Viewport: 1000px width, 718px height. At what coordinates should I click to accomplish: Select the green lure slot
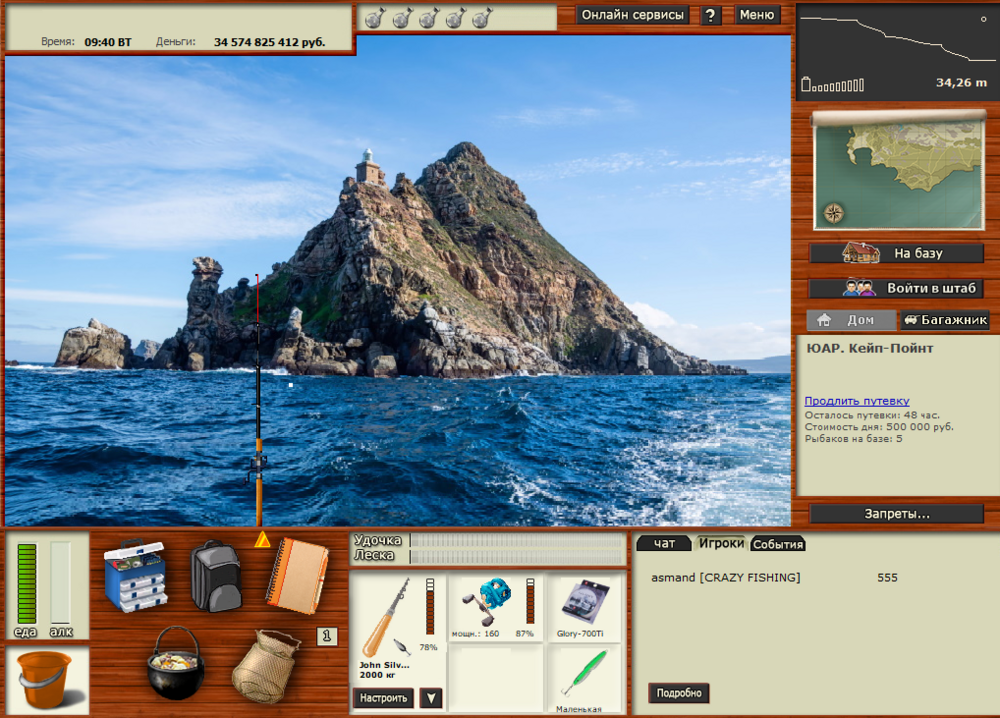[x=585, y=675]
